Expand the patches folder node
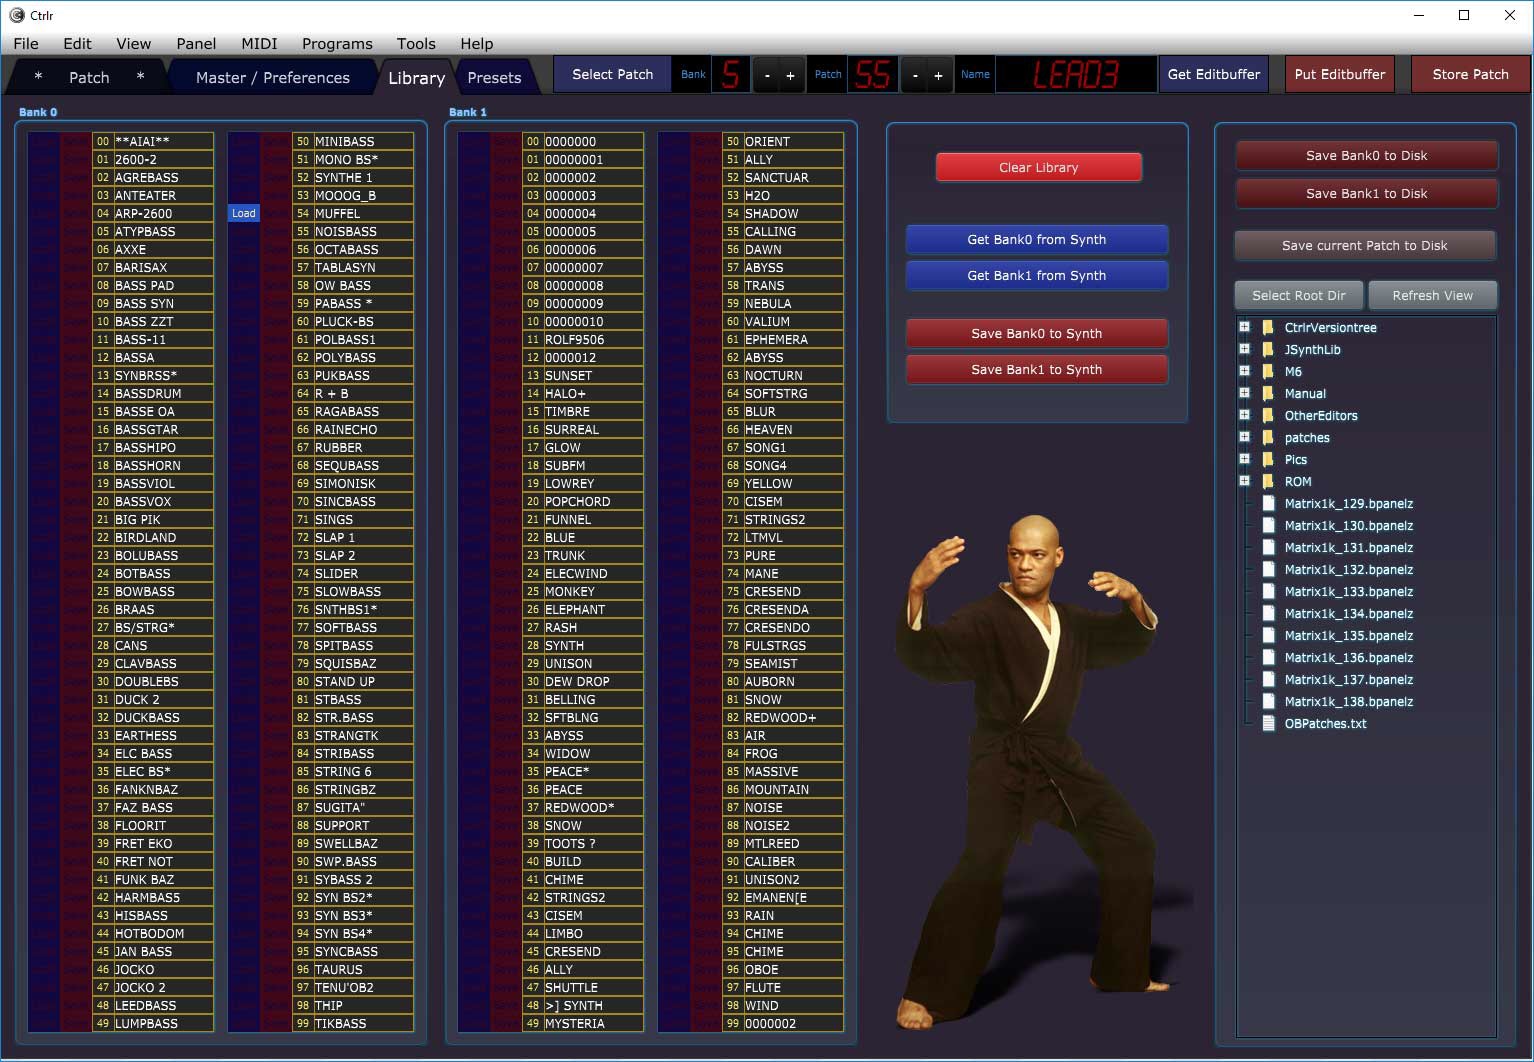Viewport: 1534px width, 1062px height. [x=1244, y=437]
